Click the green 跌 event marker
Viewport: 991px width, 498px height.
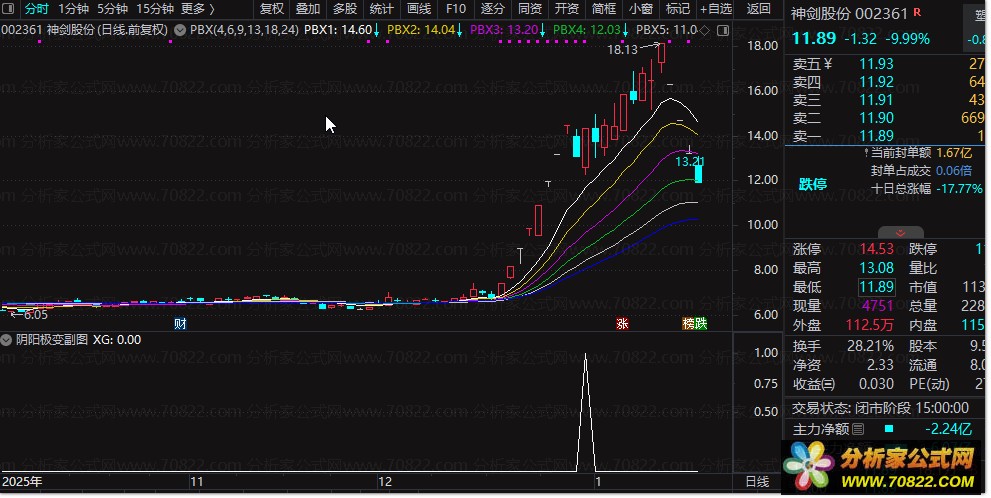701,324
